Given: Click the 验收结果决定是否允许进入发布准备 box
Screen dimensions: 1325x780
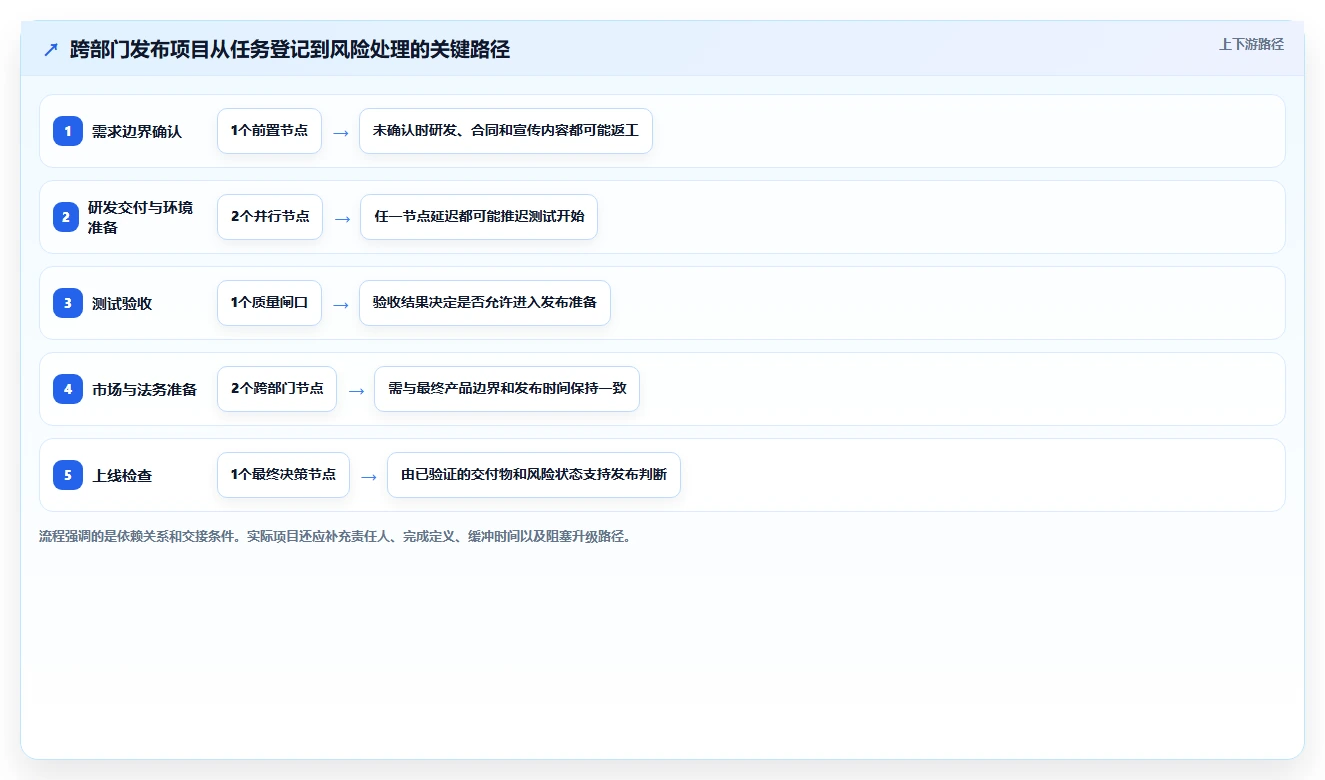Looking at the screenshot, I should point(485,303).
